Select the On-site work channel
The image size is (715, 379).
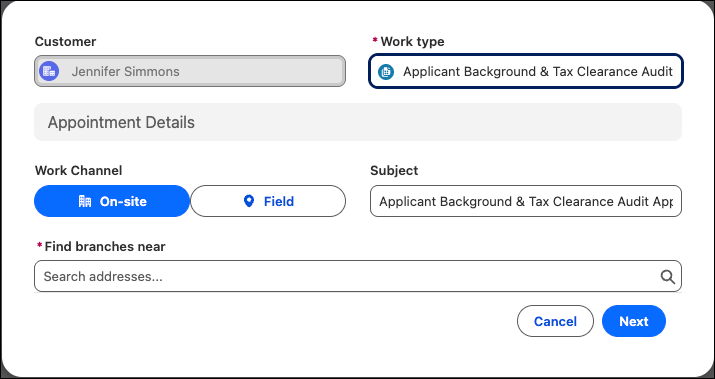[112, 201]
